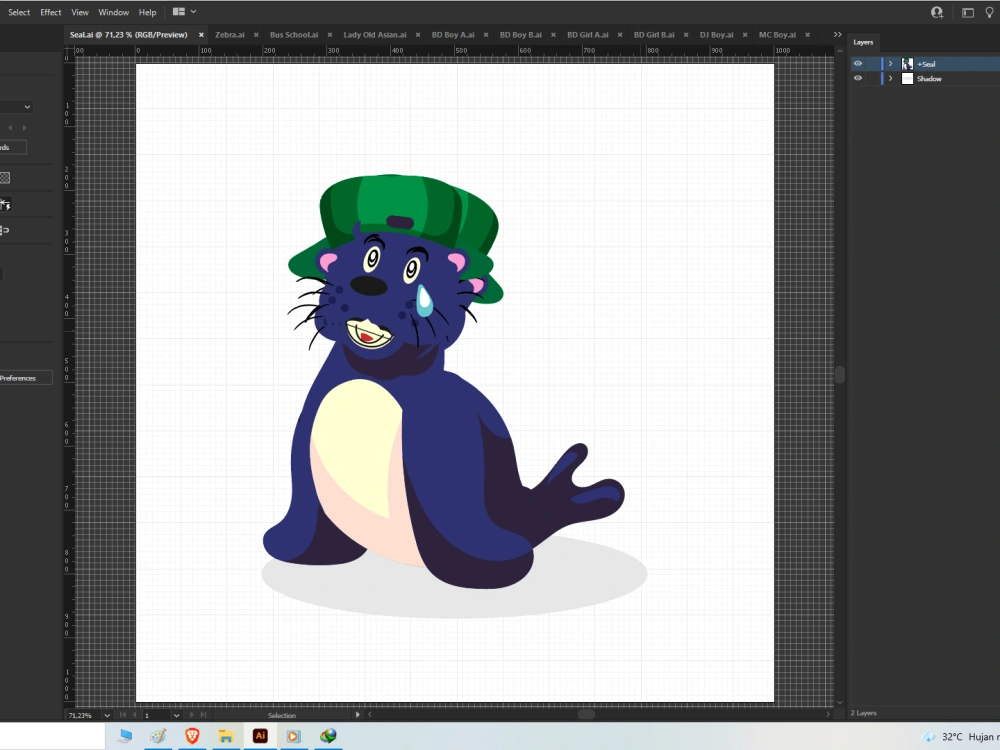Click the +Seal layer thumbnail
This screenshot has width=1000, height=750.
[x=907, y=64]
